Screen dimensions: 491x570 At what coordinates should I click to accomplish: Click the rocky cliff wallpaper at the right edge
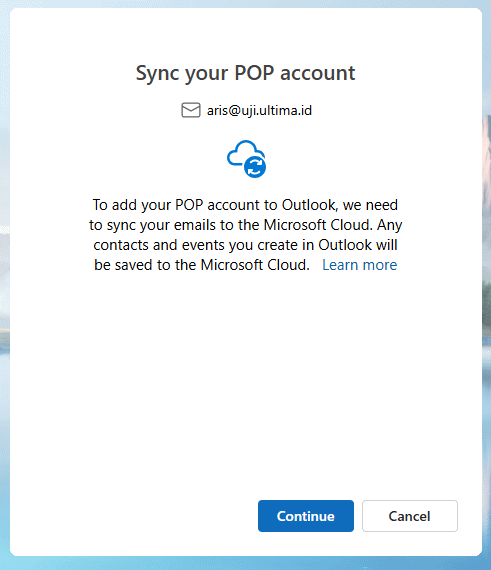pos(487,218)
